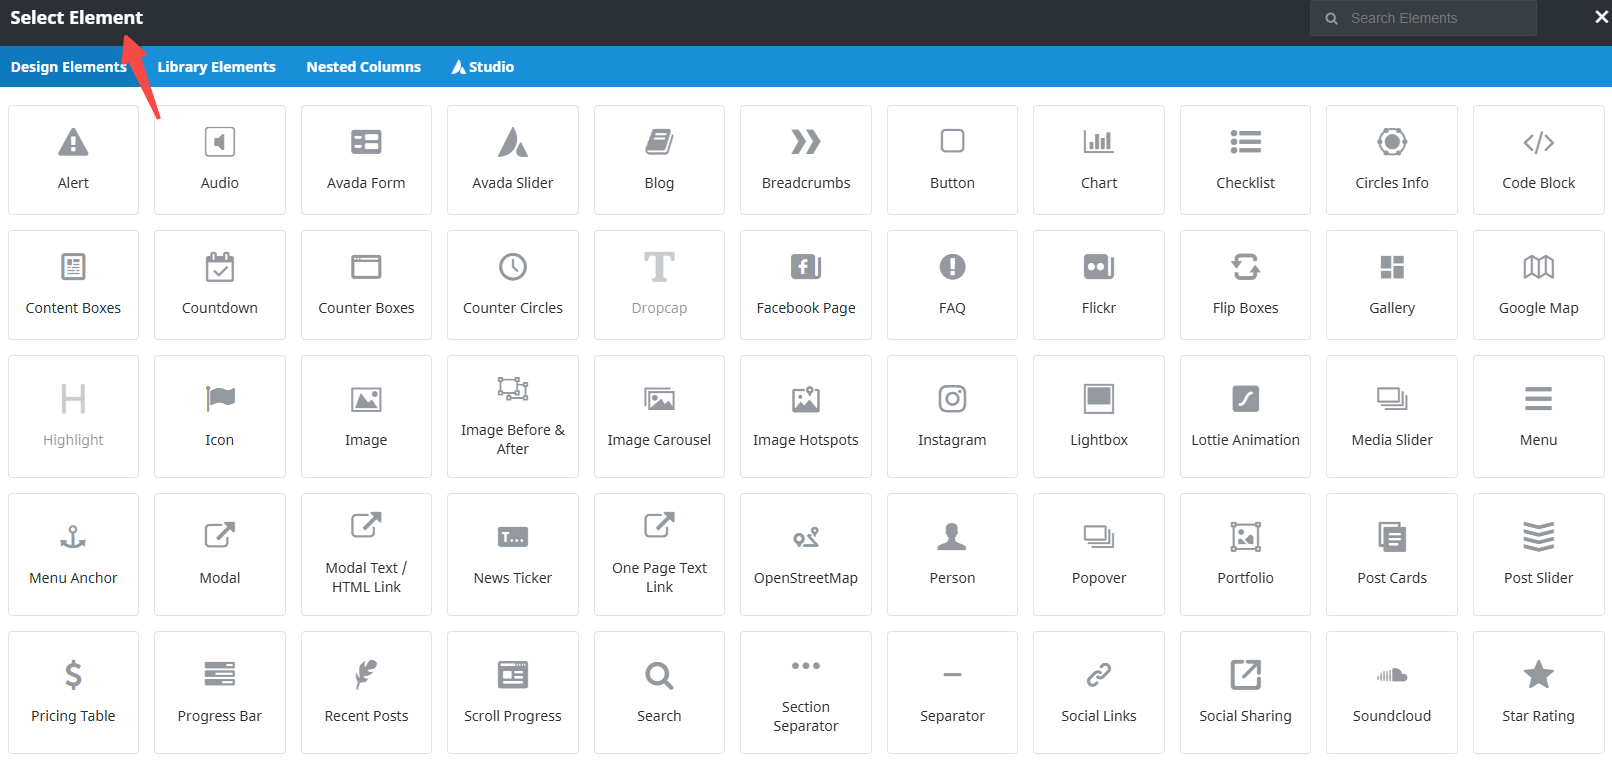Image resolution: width=1612 pixels, height=763 pixels.
Task: Select the Menu Anchor element
Action: (73, 554)
